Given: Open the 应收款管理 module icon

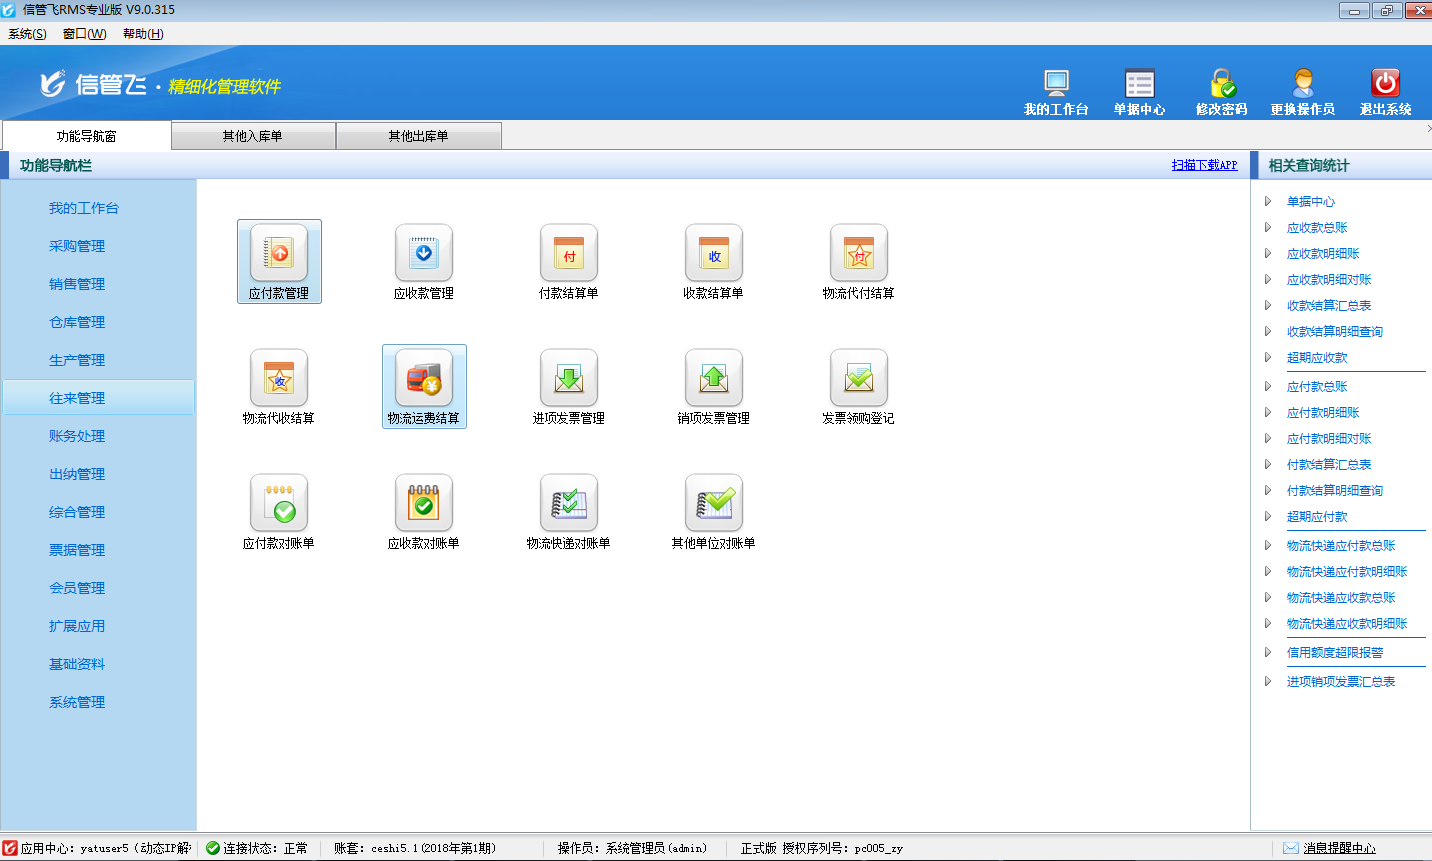Looking at the screenshot, I should pyautogui.click(x=424, y=253).
